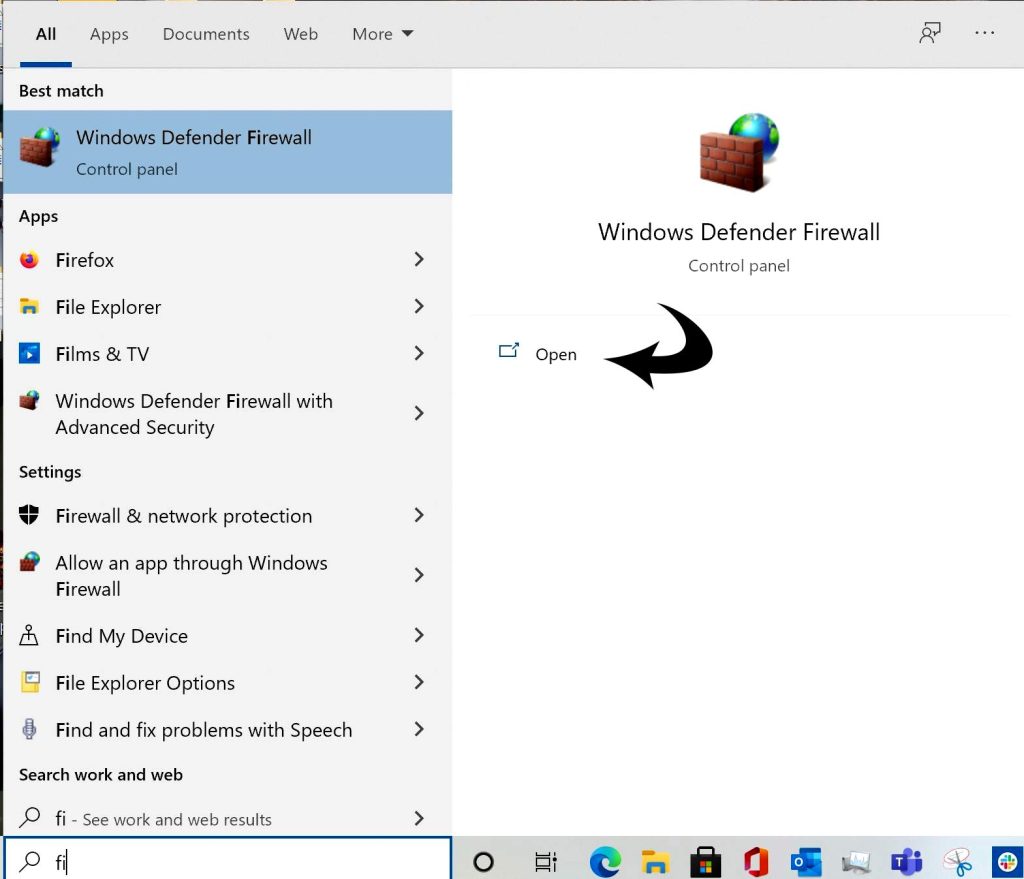Launch Microsoft Edge from taskbar
This screenshot has height=879, width=1024.
[605, 862]
